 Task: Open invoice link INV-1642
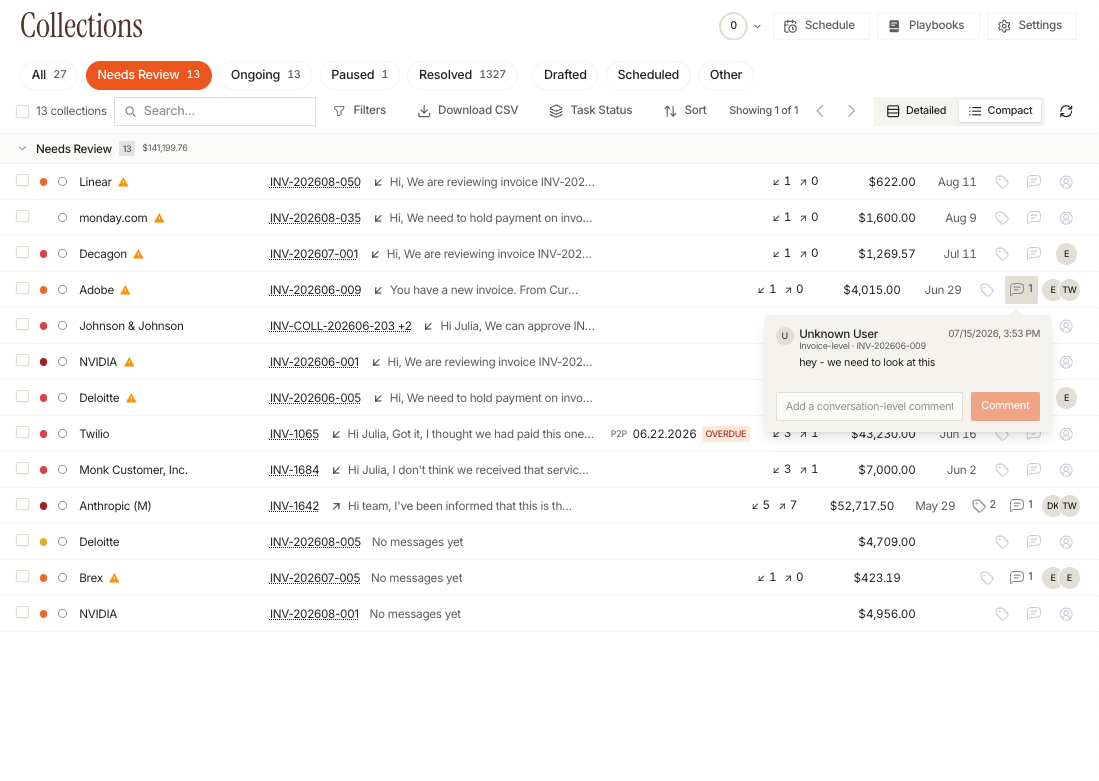point(294,505)
